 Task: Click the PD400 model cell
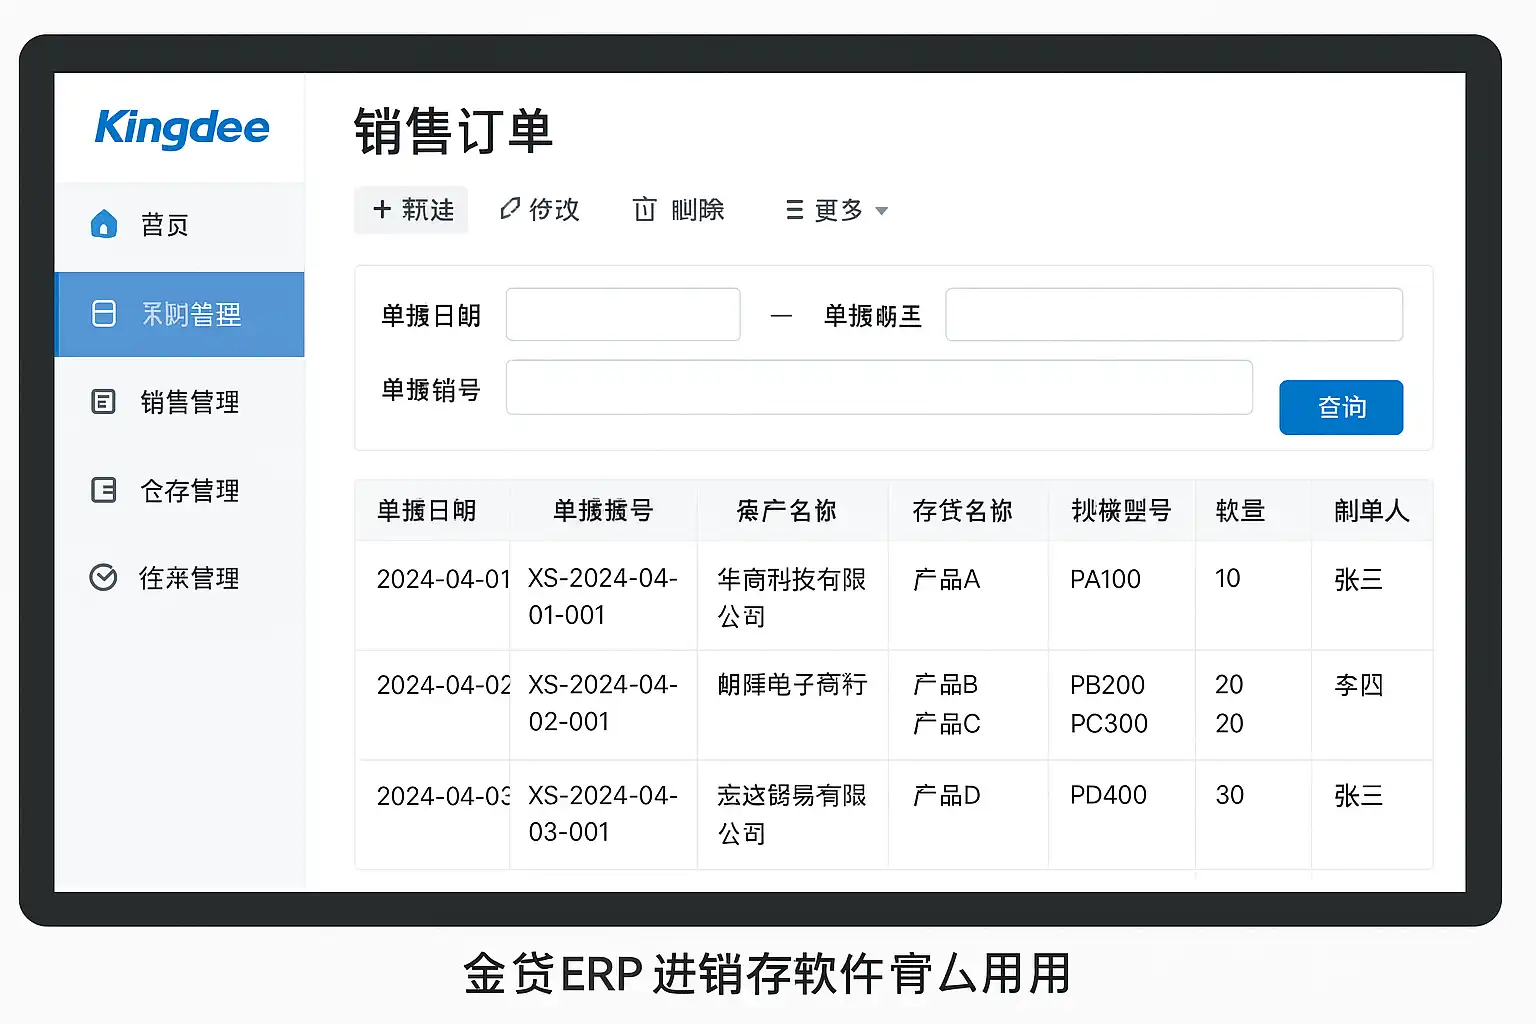tap(1108, 795)
